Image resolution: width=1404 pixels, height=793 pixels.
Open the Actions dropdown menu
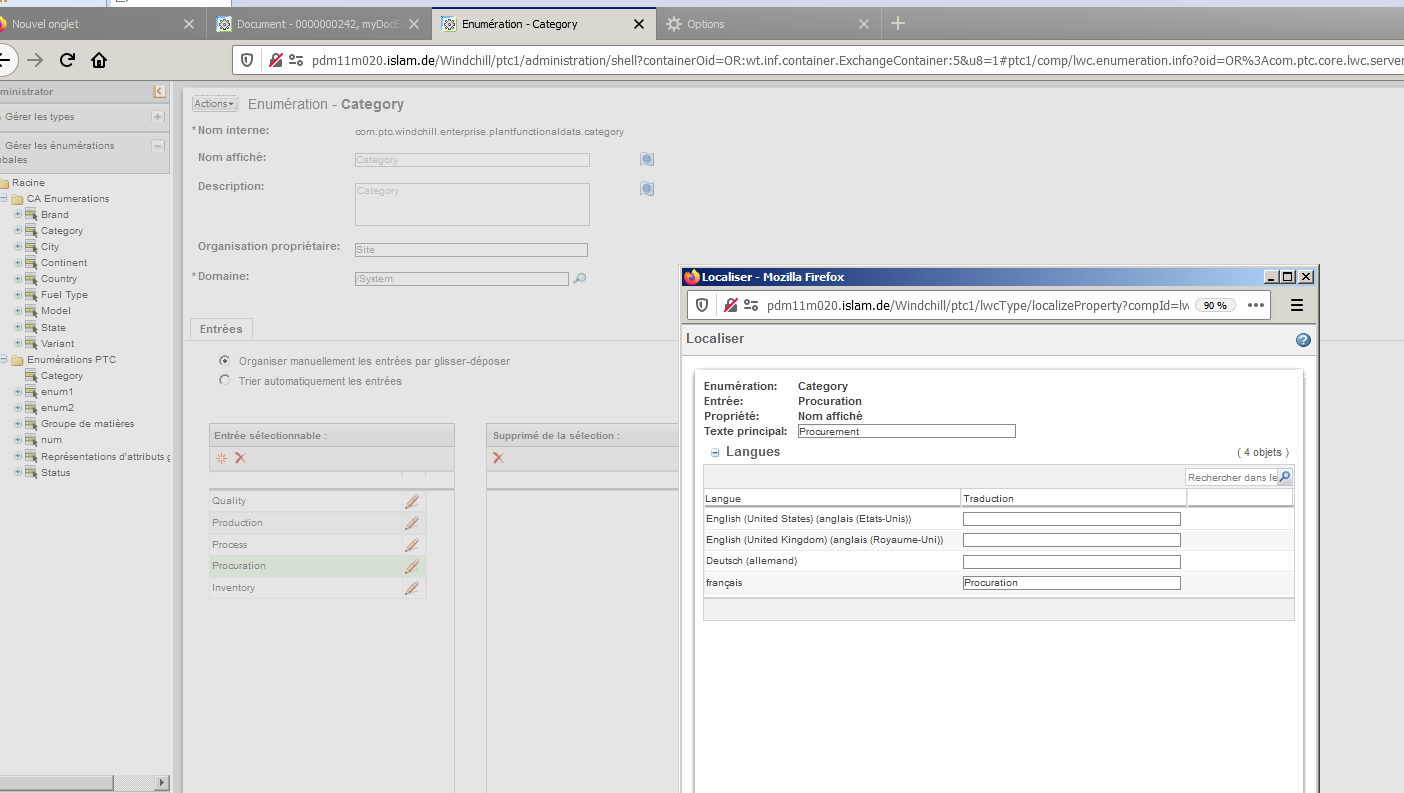click(x=214, y=104)
